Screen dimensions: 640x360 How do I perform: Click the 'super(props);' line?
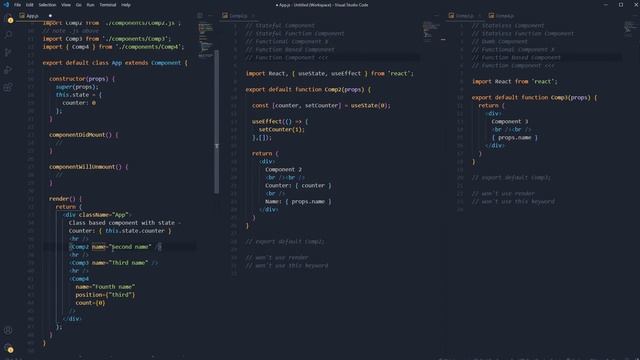pos(77,87)
